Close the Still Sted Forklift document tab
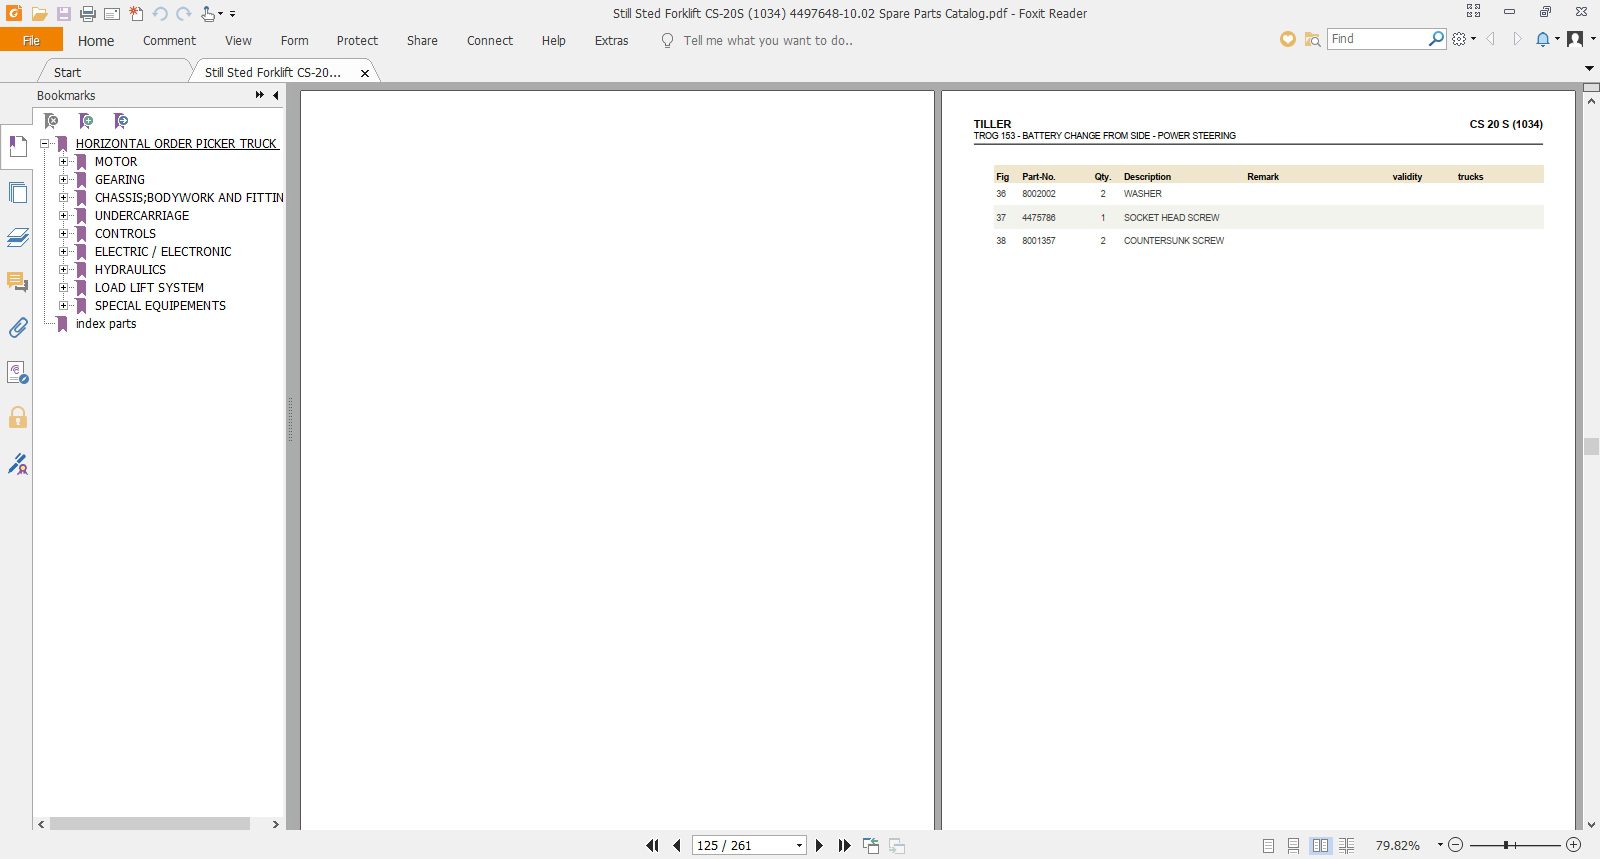 (365, 73)
